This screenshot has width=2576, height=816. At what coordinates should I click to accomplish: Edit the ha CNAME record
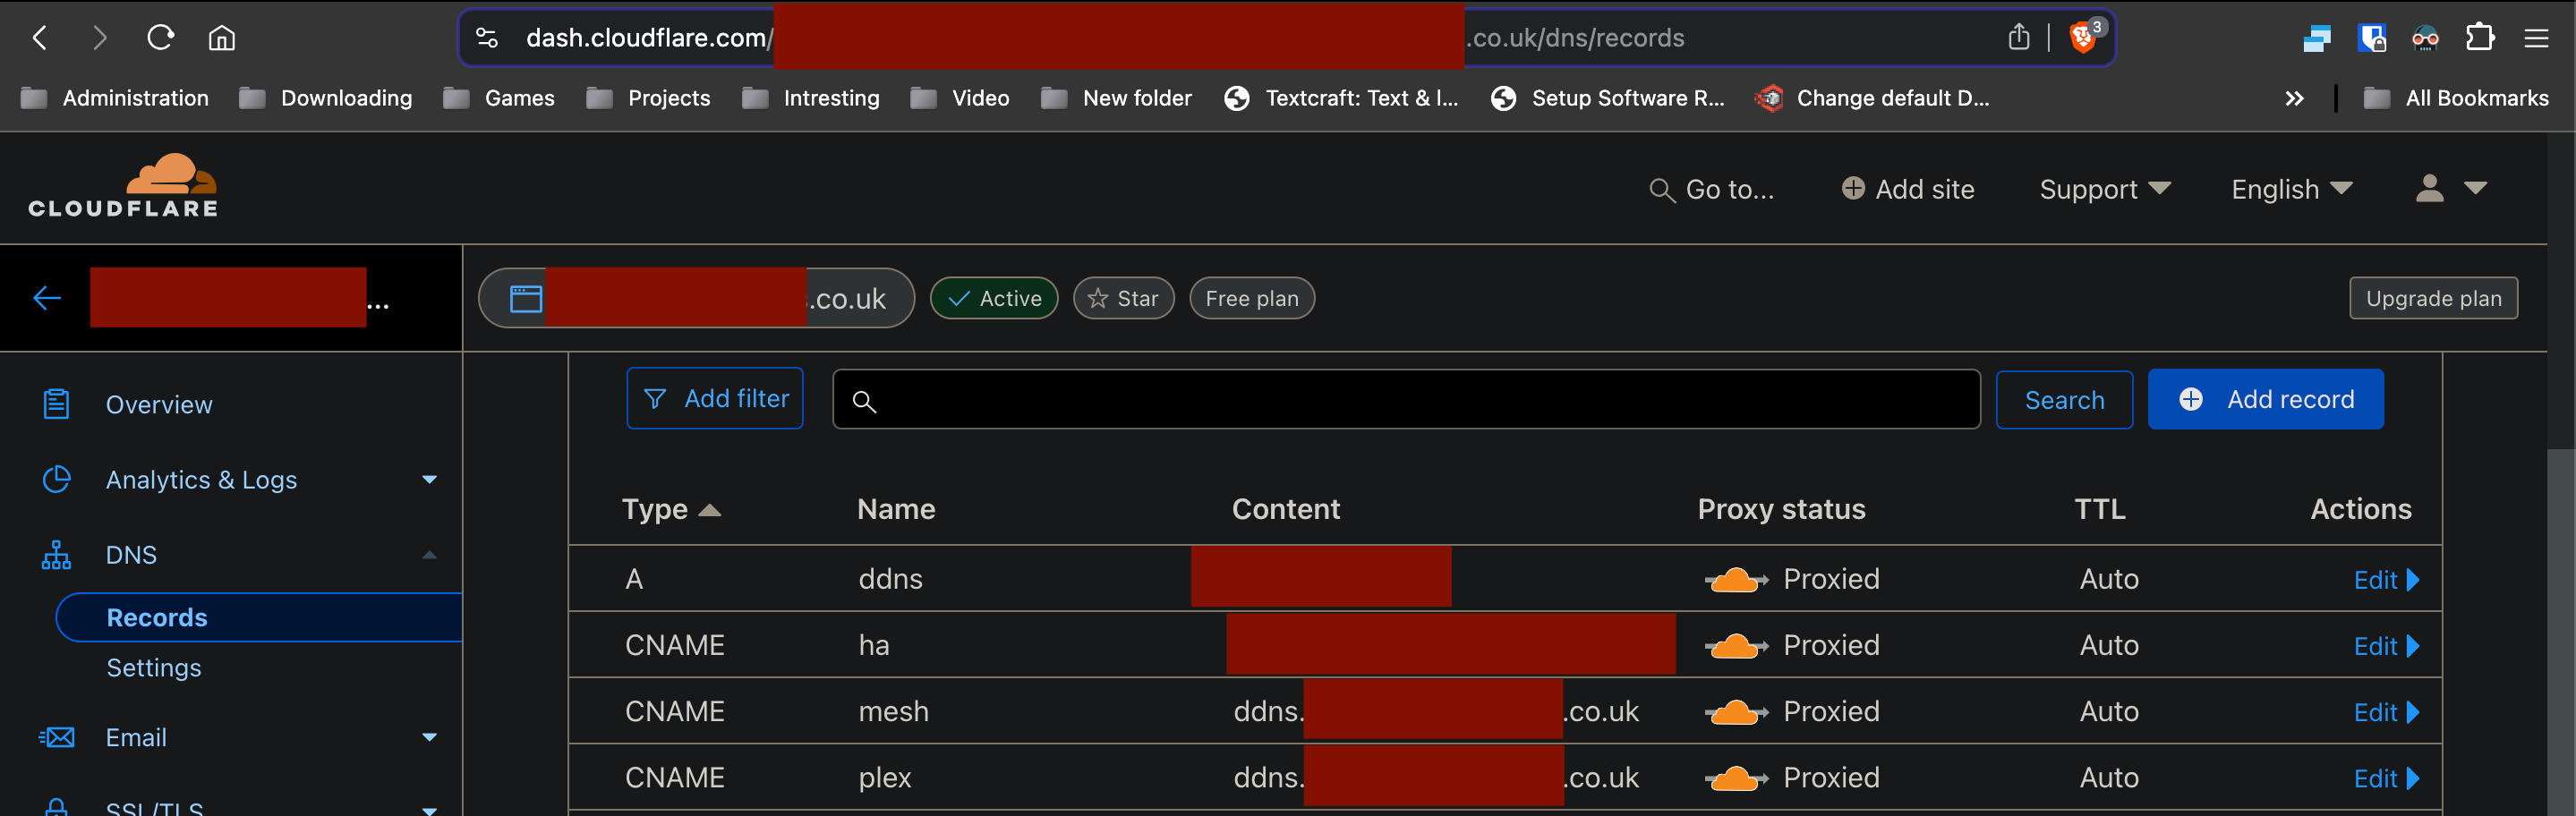[2385, 646]
